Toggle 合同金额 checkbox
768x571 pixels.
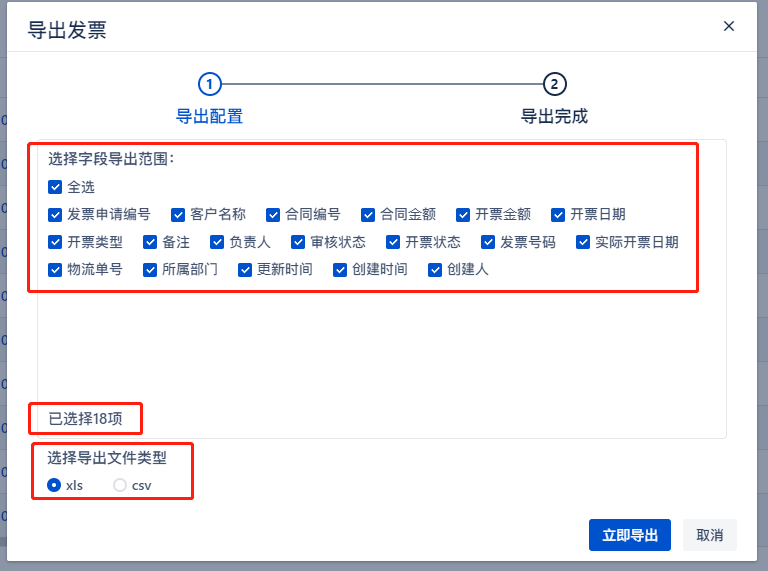click(x=368, y=214)
